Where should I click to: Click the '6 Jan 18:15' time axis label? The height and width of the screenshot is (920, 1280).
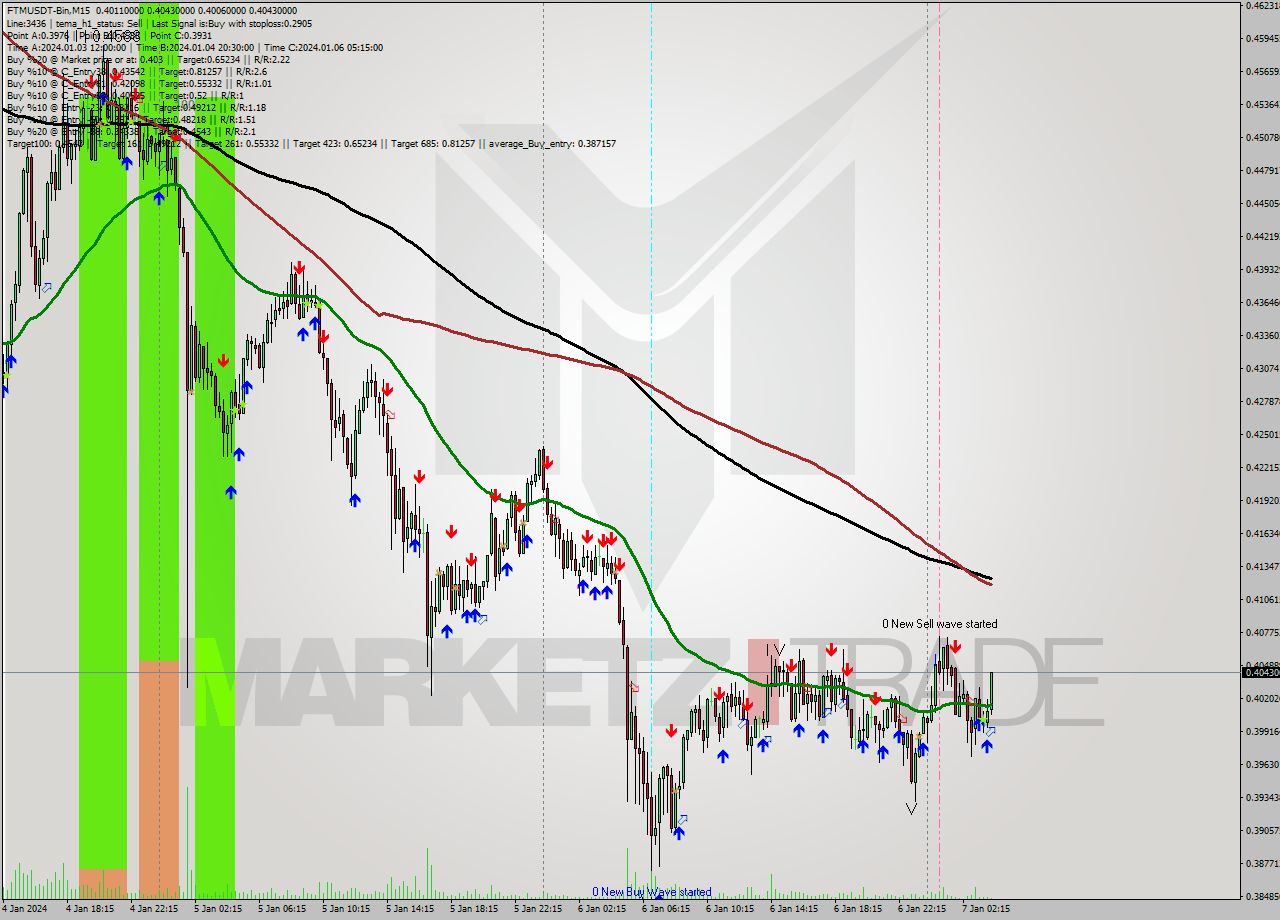(x=858, y=909)
